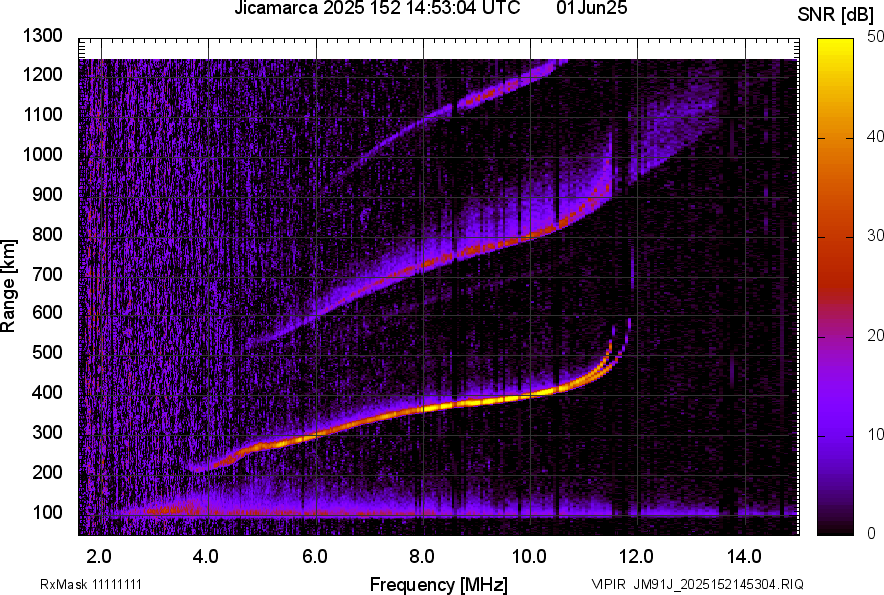This screenshot has width=884, height=595.
Task: Click the range tick label '400'
Action: (x=47, y=392)
